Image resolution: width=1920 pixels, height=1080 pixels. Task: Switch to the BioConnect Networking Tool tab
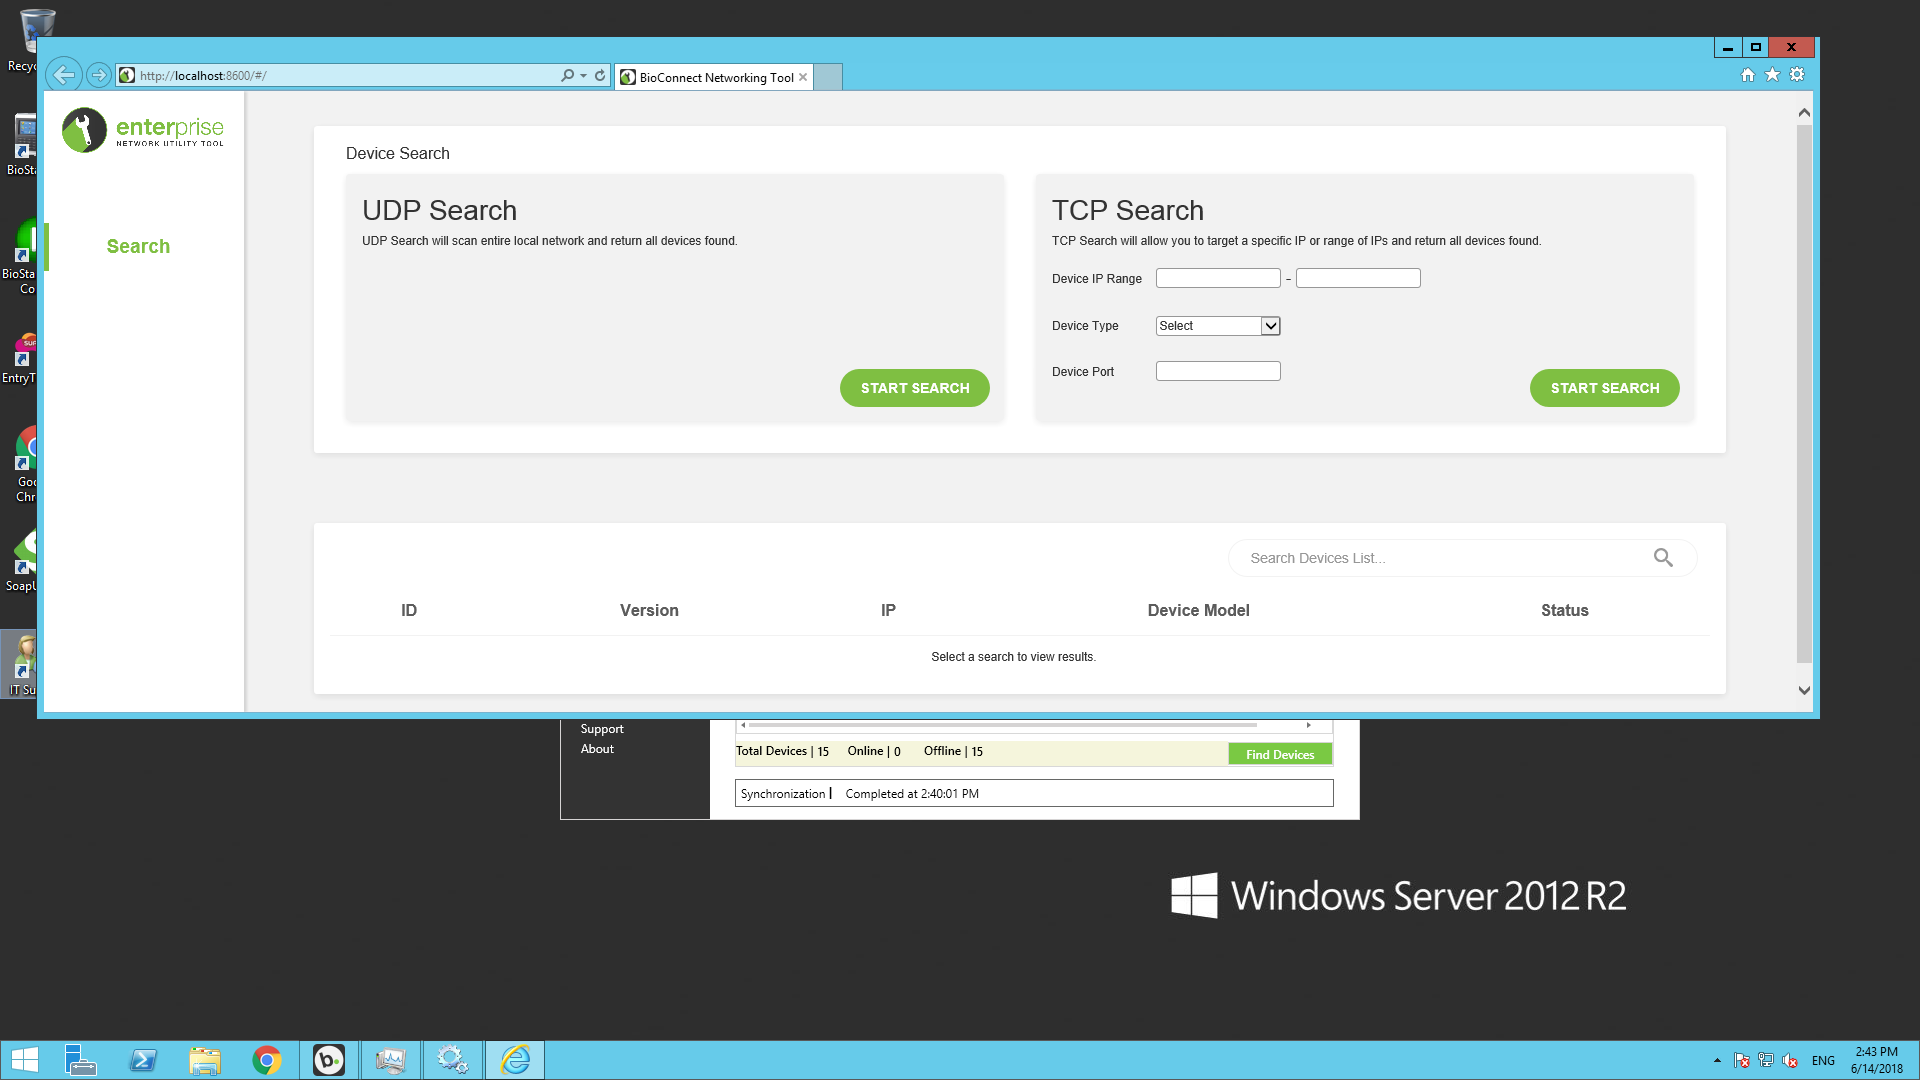(x=710, y=77)
